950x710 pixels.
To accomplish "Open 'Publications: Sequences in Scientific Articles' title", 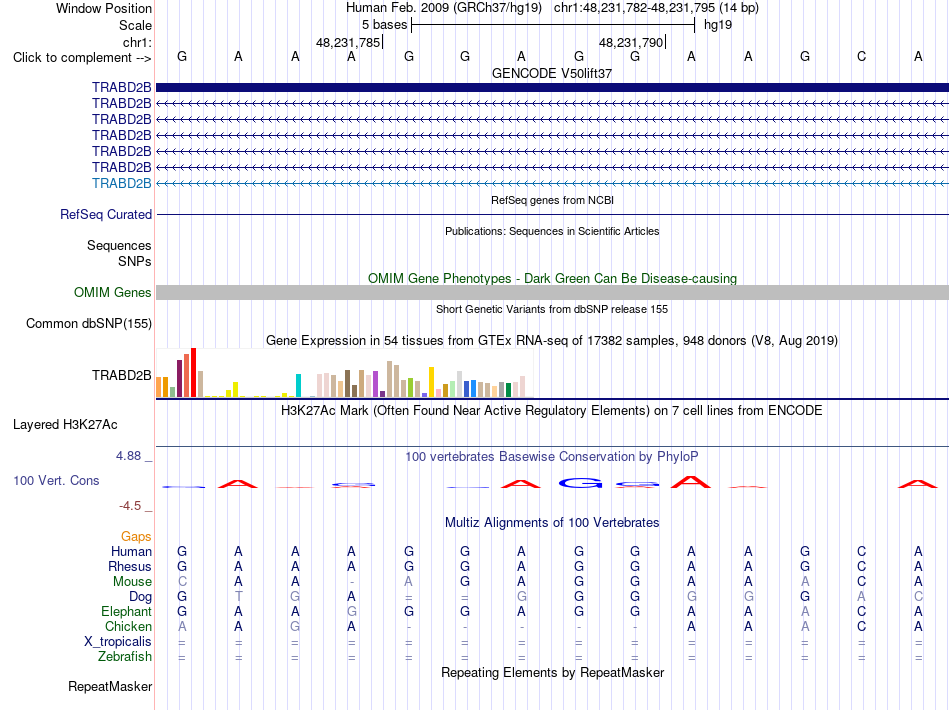I will point(552,231).
